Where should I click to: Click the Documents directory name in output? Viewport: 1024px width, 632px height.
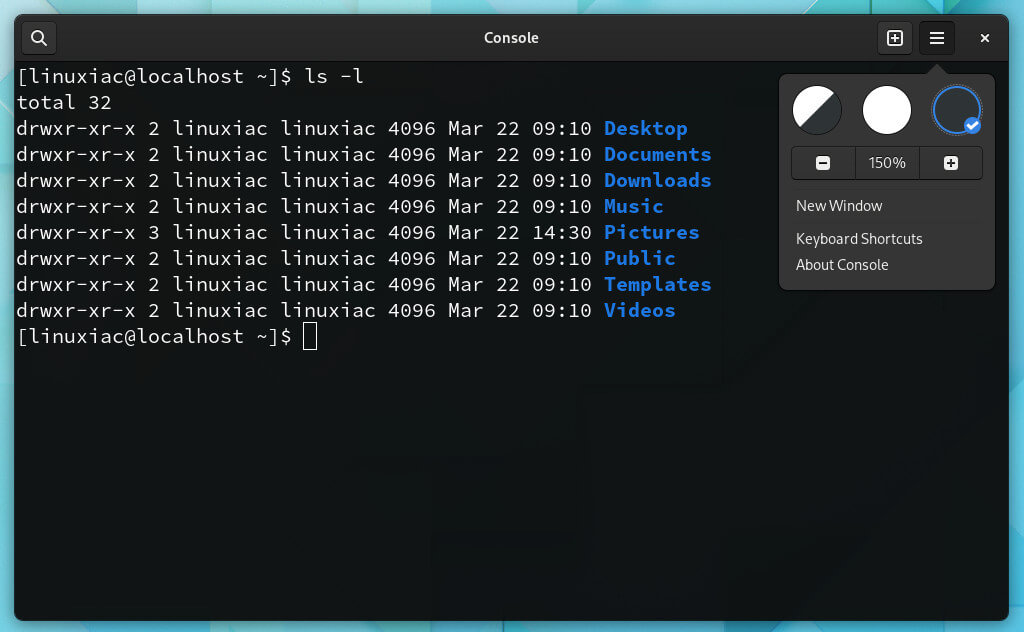[x=657, y=155]
